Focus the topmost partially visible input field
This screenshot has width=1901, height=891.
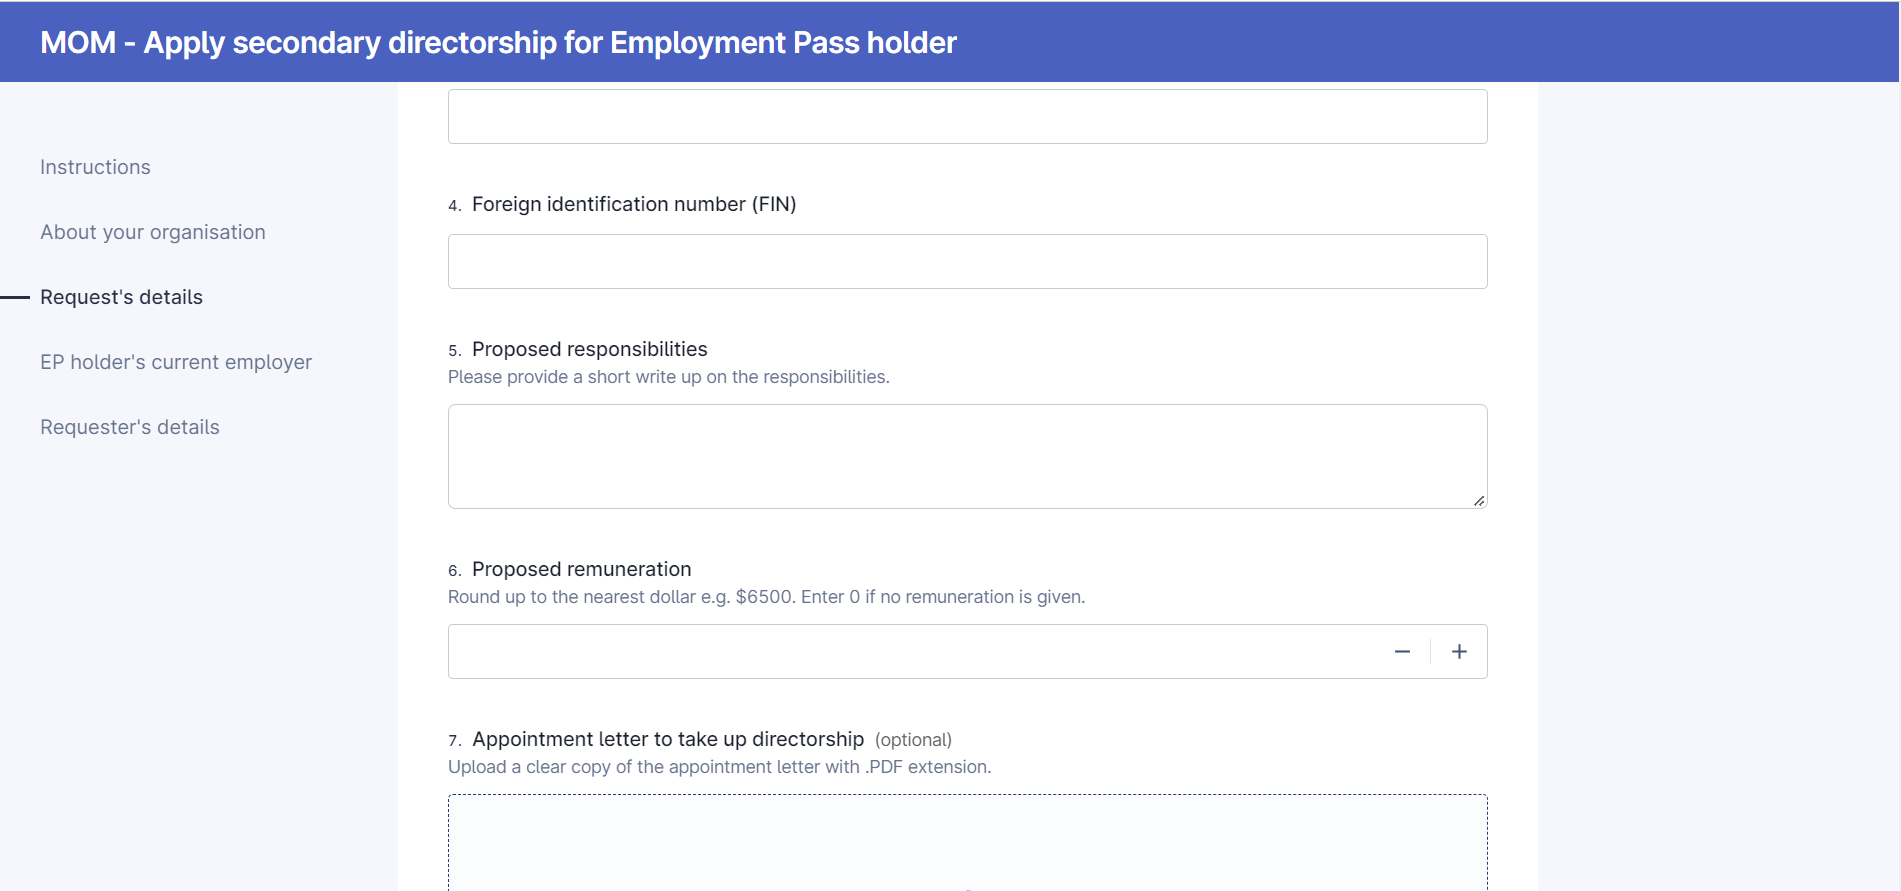pos(967,116)
